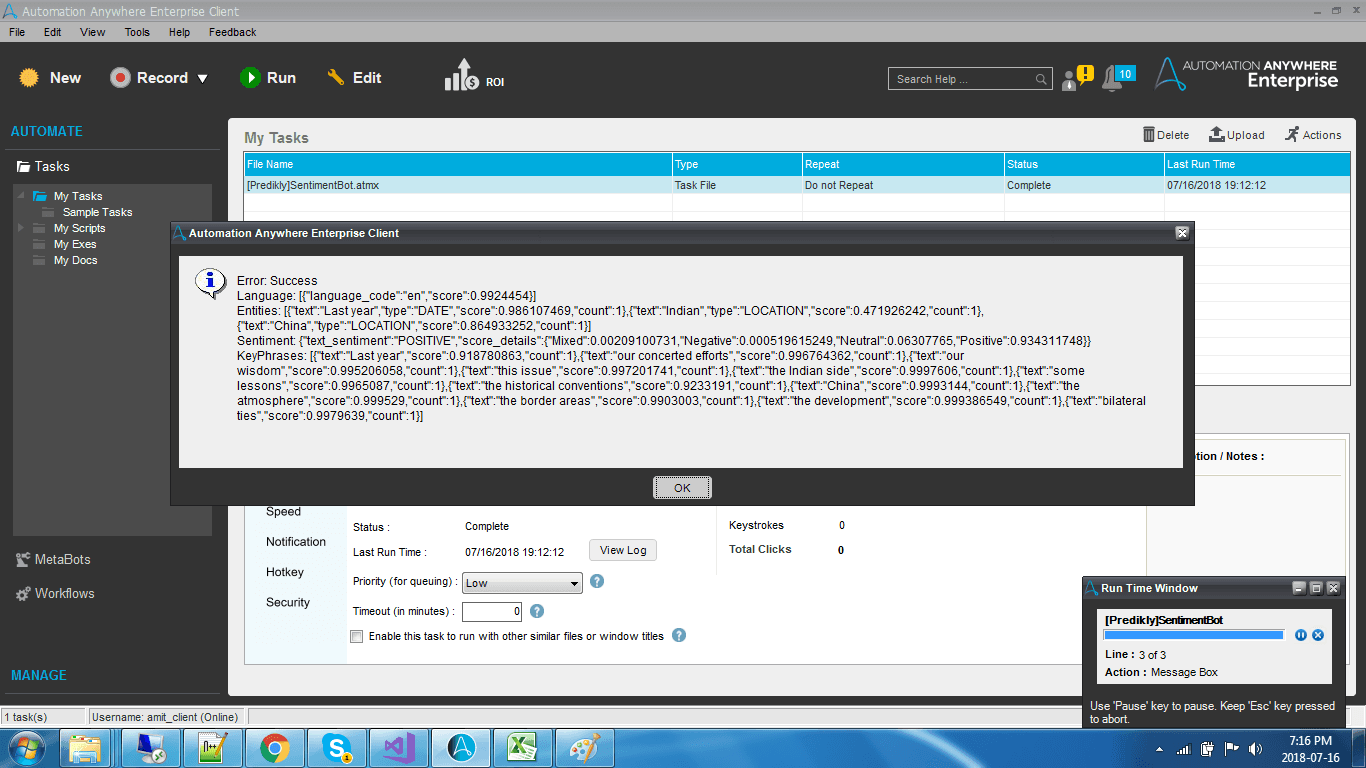This screenshot has width=1366, height=768.
Task: Open the Tools menu
Action: click(137, 32)
